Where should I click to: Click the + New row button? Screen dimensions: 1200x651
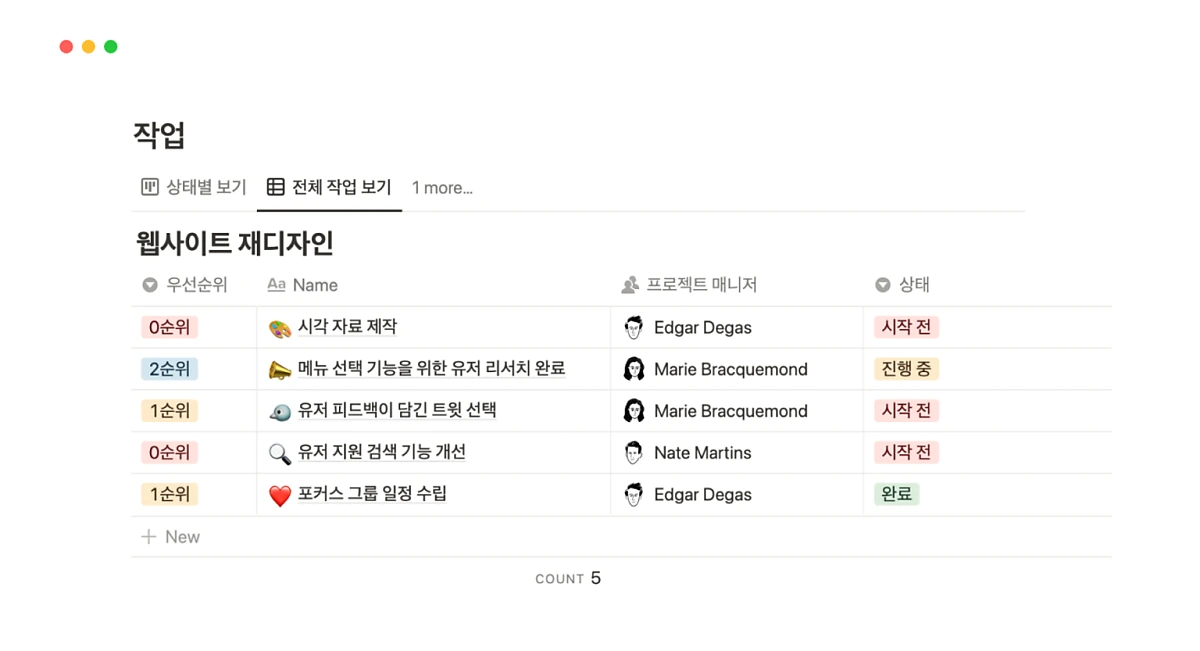[170, 536]
